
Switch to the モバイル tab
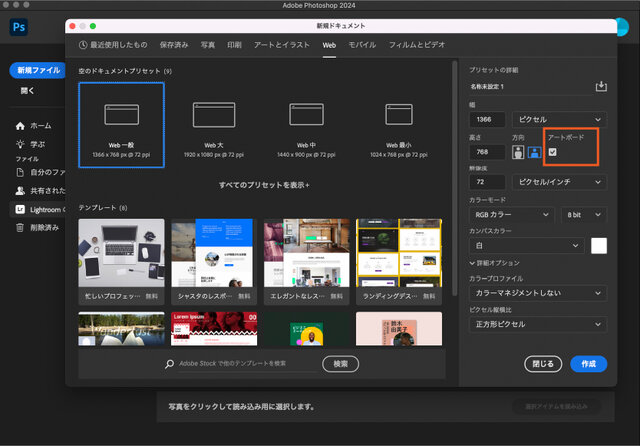(362, 45)
